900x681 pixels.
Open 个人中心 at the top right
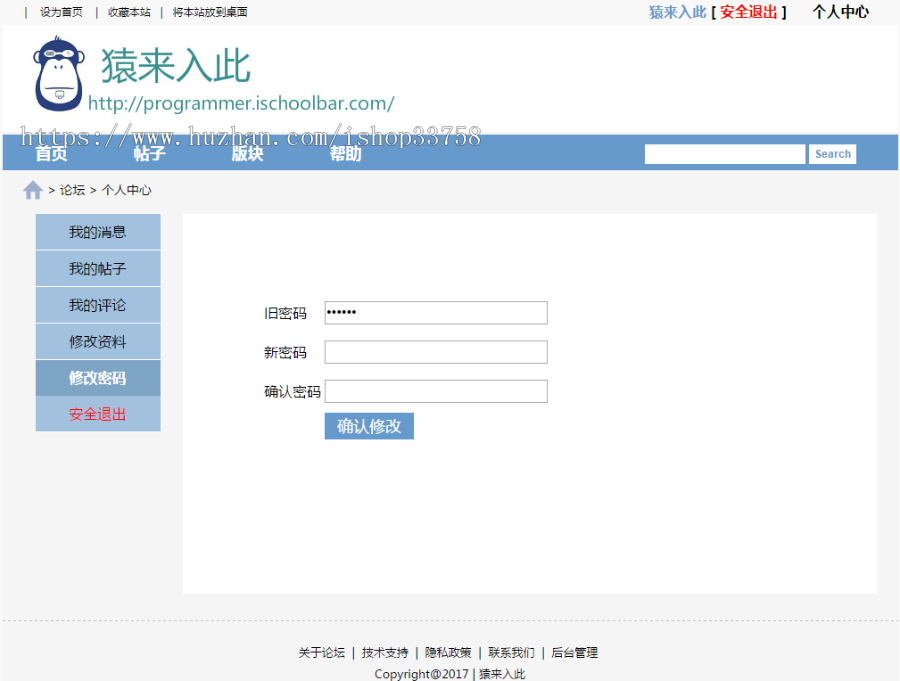point(840,11)
